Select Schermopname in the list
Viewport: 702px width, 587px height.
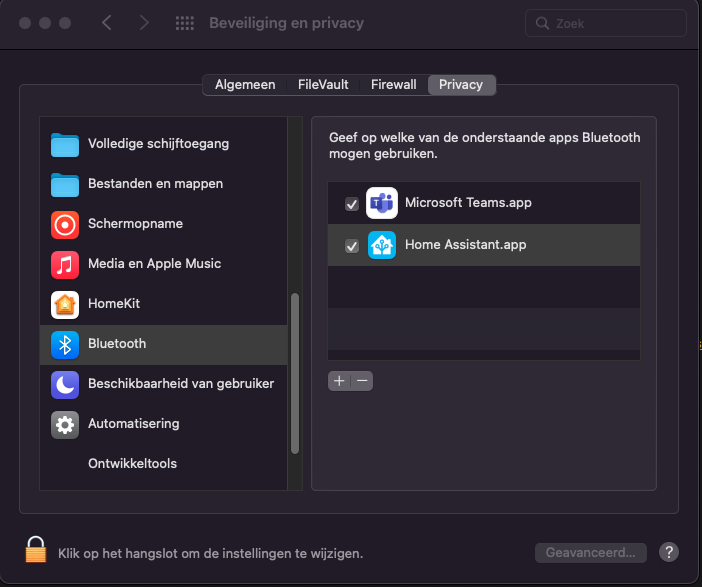pos(163,225)
